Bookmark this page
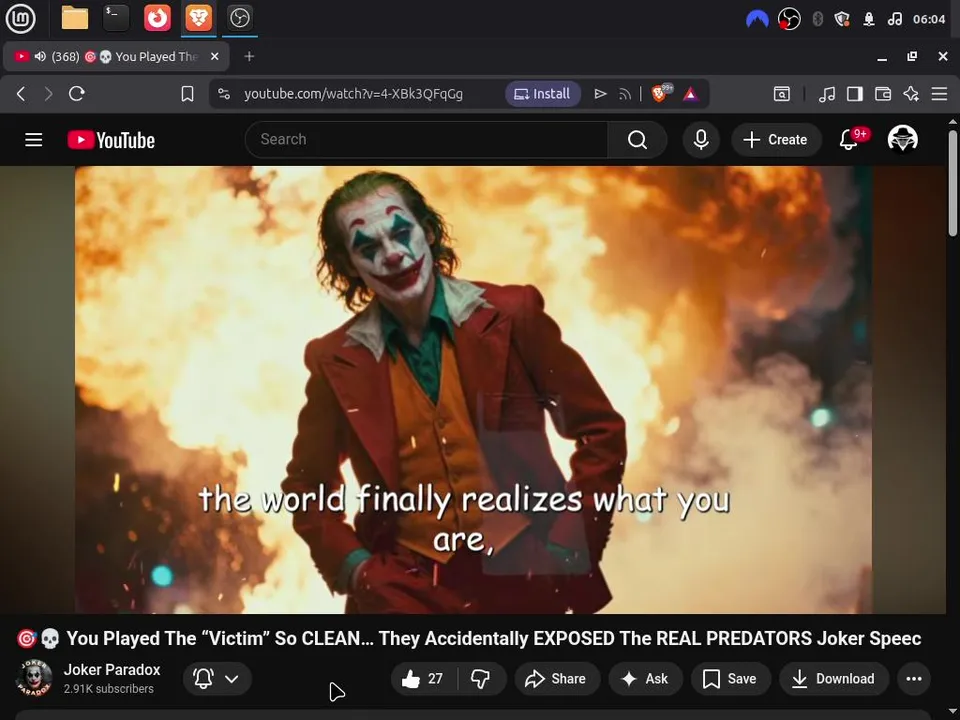Viewport: 960px width, 720px height. pyautogui.click(x=187, y=94)
